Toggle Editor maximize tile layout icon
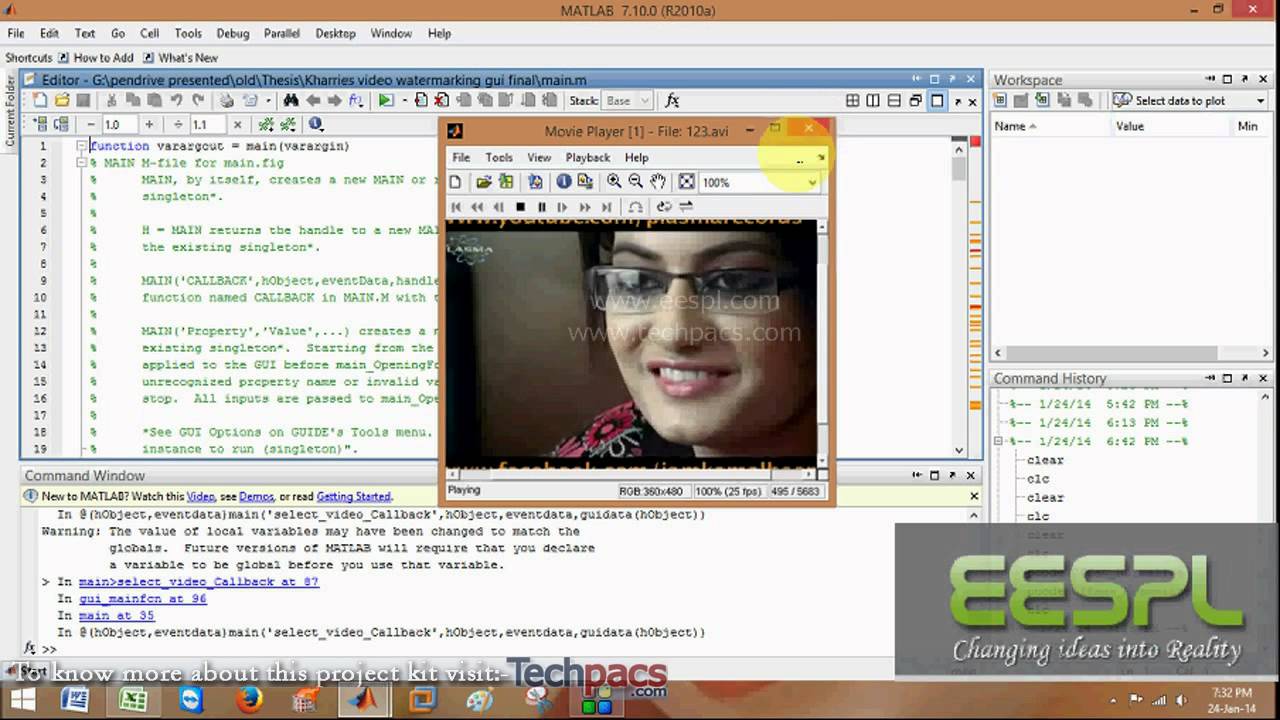Screen dimensions: 1280x720 pyautogui.click(x=937, y=100)
